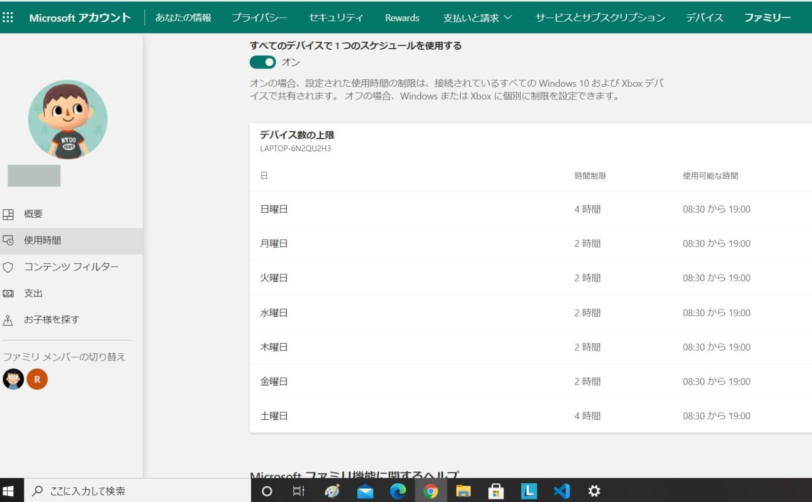The width and height of the screenshot is (812, 502).
Task: Open Microsoft Edge from taskbar
Action: click(x=398, y=491)
